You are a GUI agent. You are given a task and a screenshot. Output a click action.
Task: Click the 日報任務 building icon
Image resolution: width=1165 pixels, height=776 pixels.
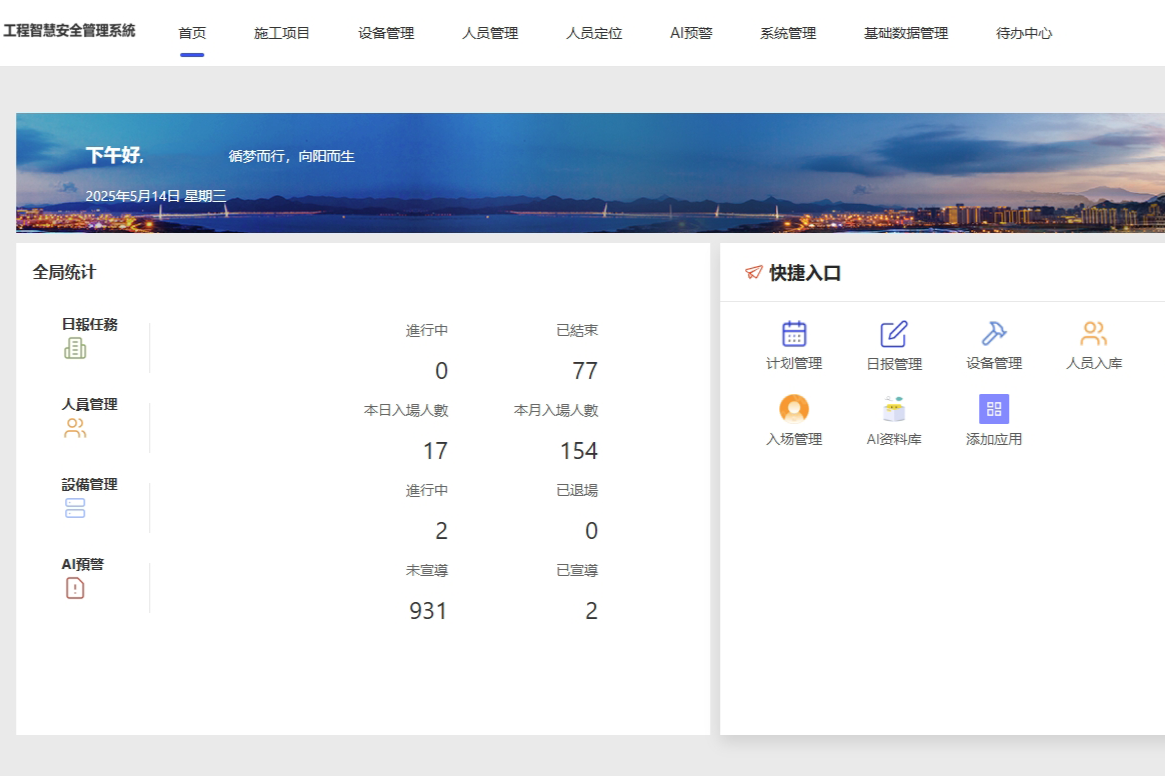click(75, 348)
